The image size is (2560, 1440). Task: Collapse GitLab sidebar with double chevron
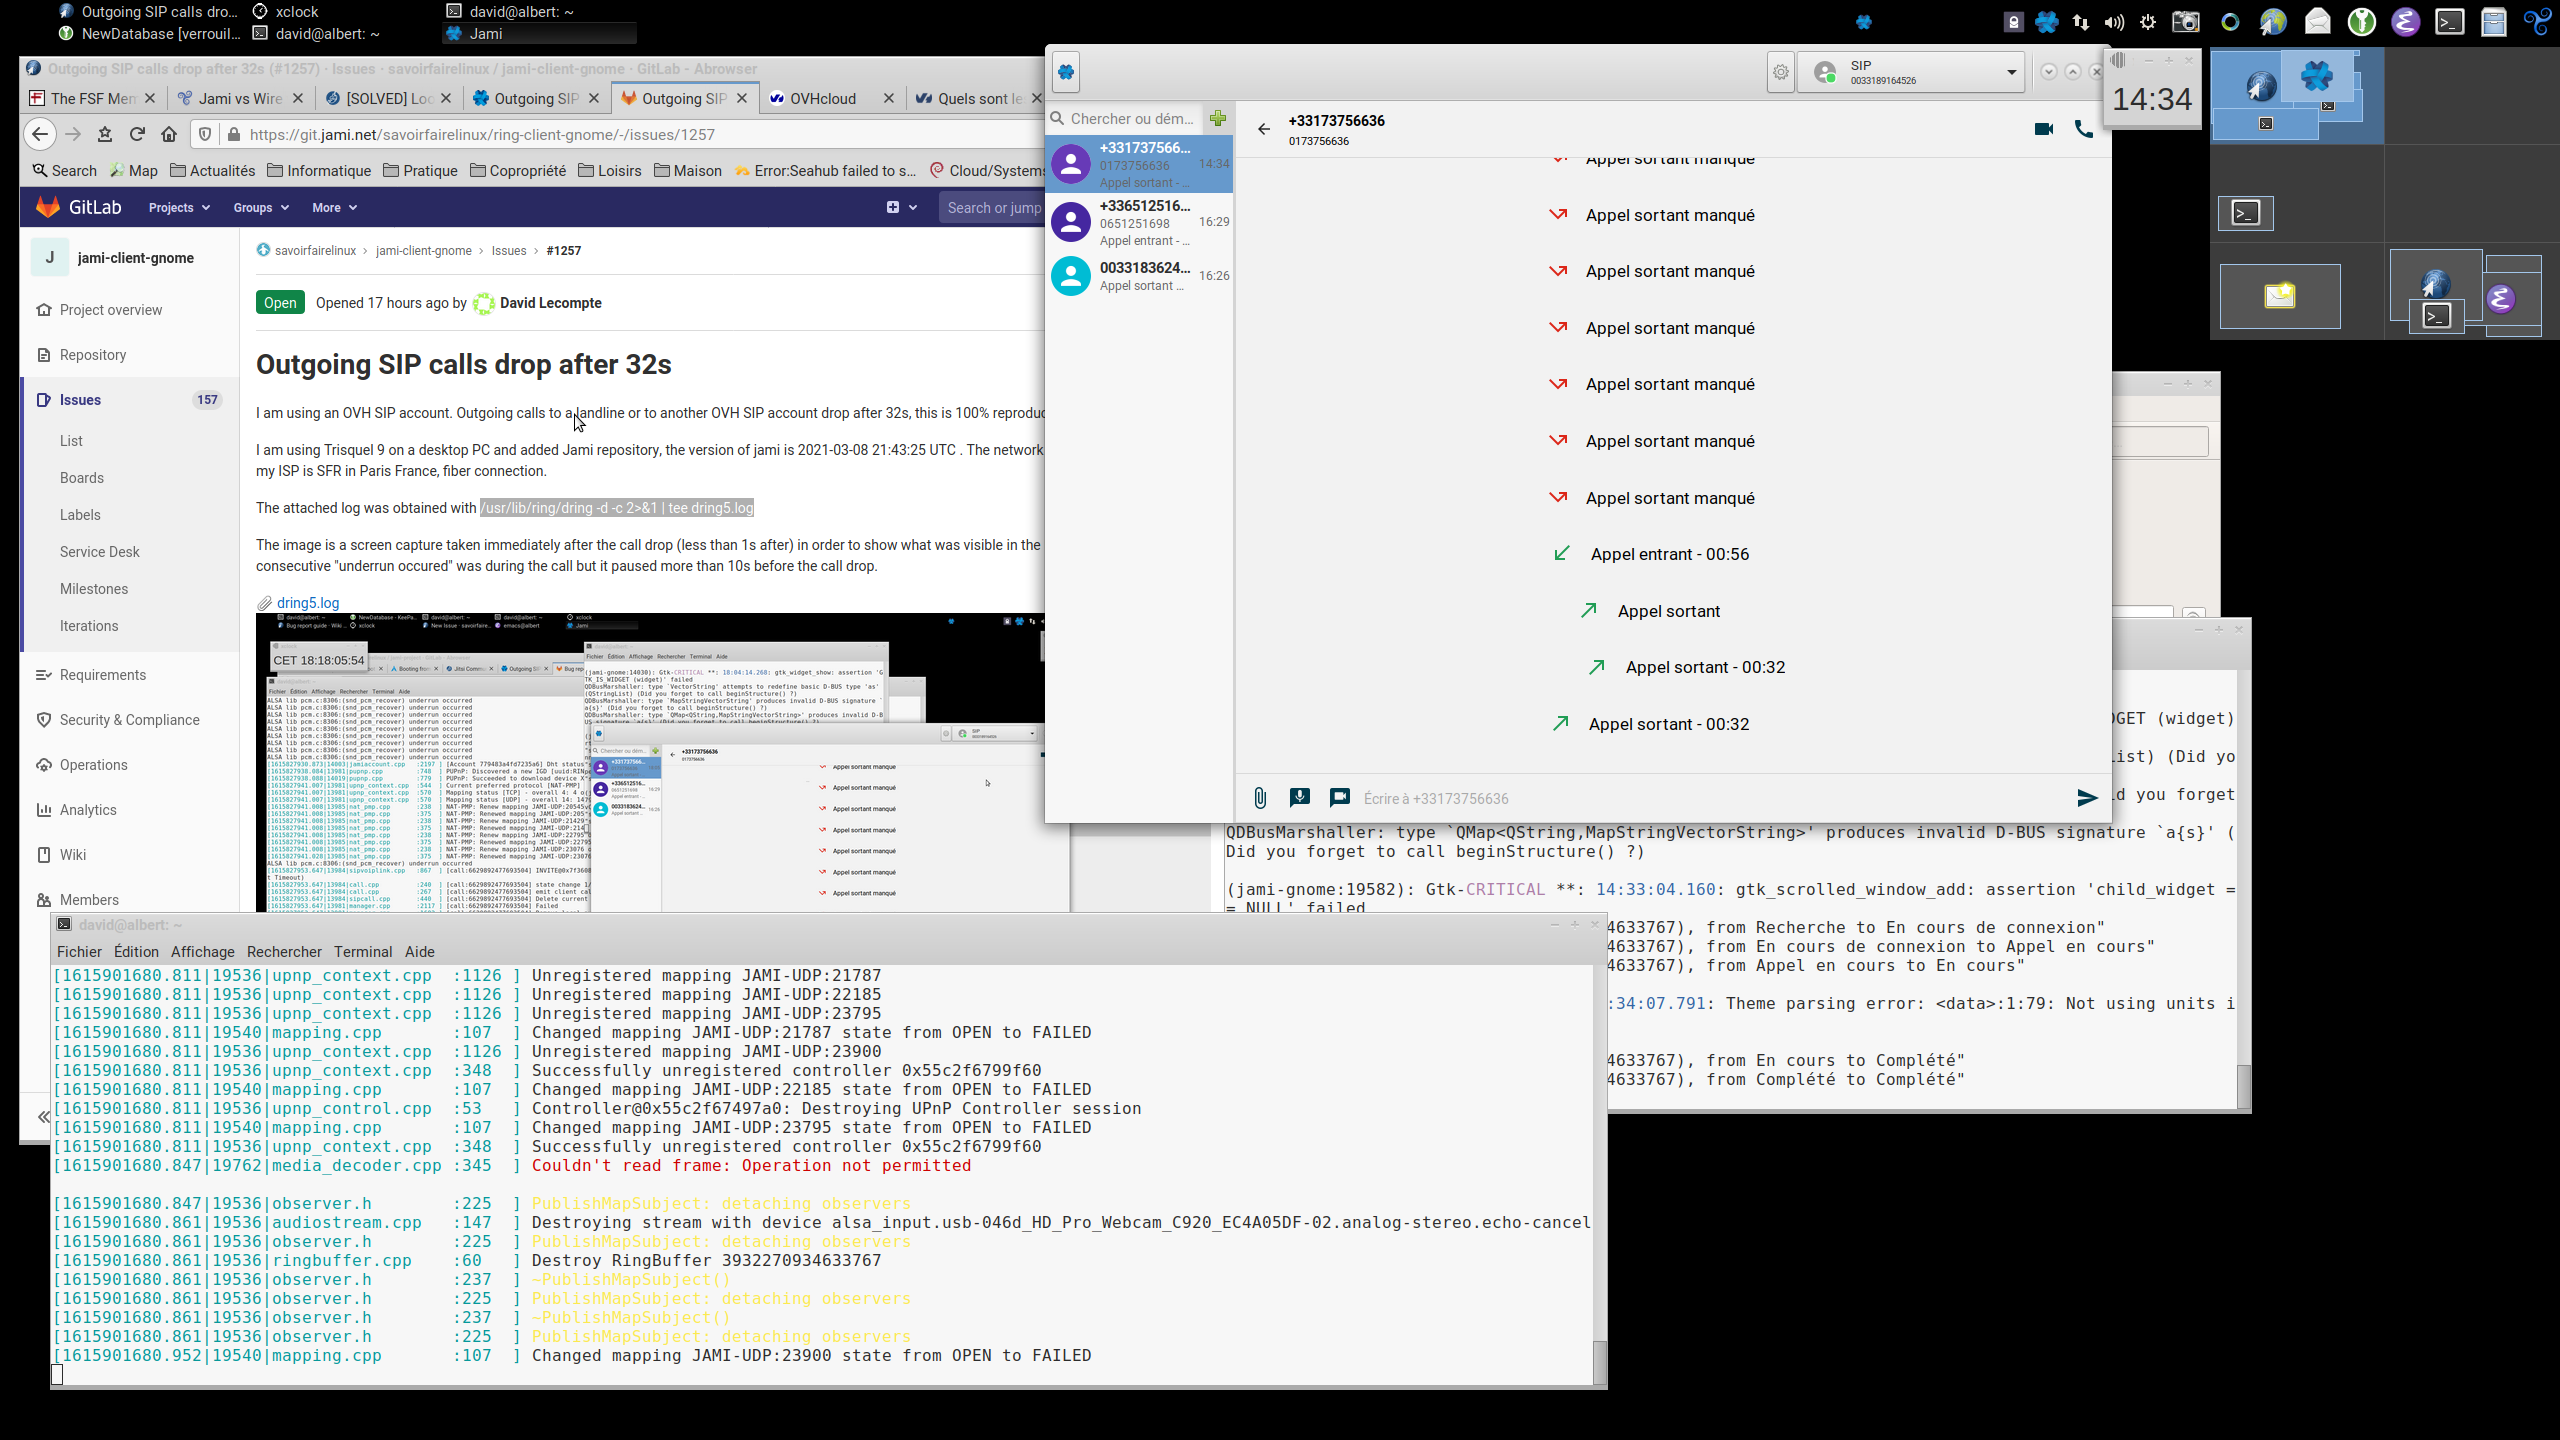tap(43, 1116)
